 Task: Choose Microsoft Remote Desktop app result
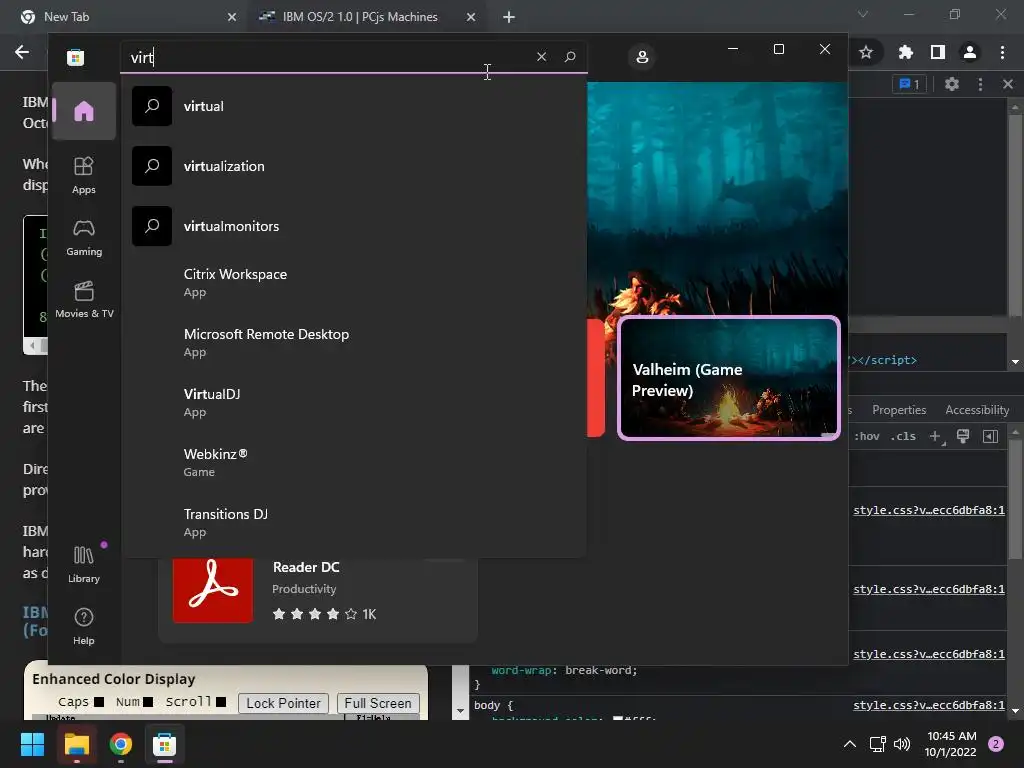[354, 343]
